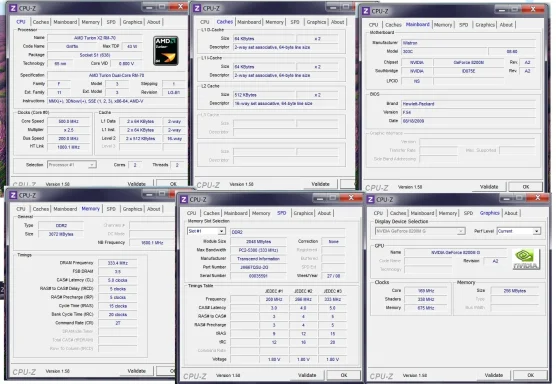Click Validate button in Mainboard window
The height and width of the screenshot is (384, 556).
click(x=489, y=187)
